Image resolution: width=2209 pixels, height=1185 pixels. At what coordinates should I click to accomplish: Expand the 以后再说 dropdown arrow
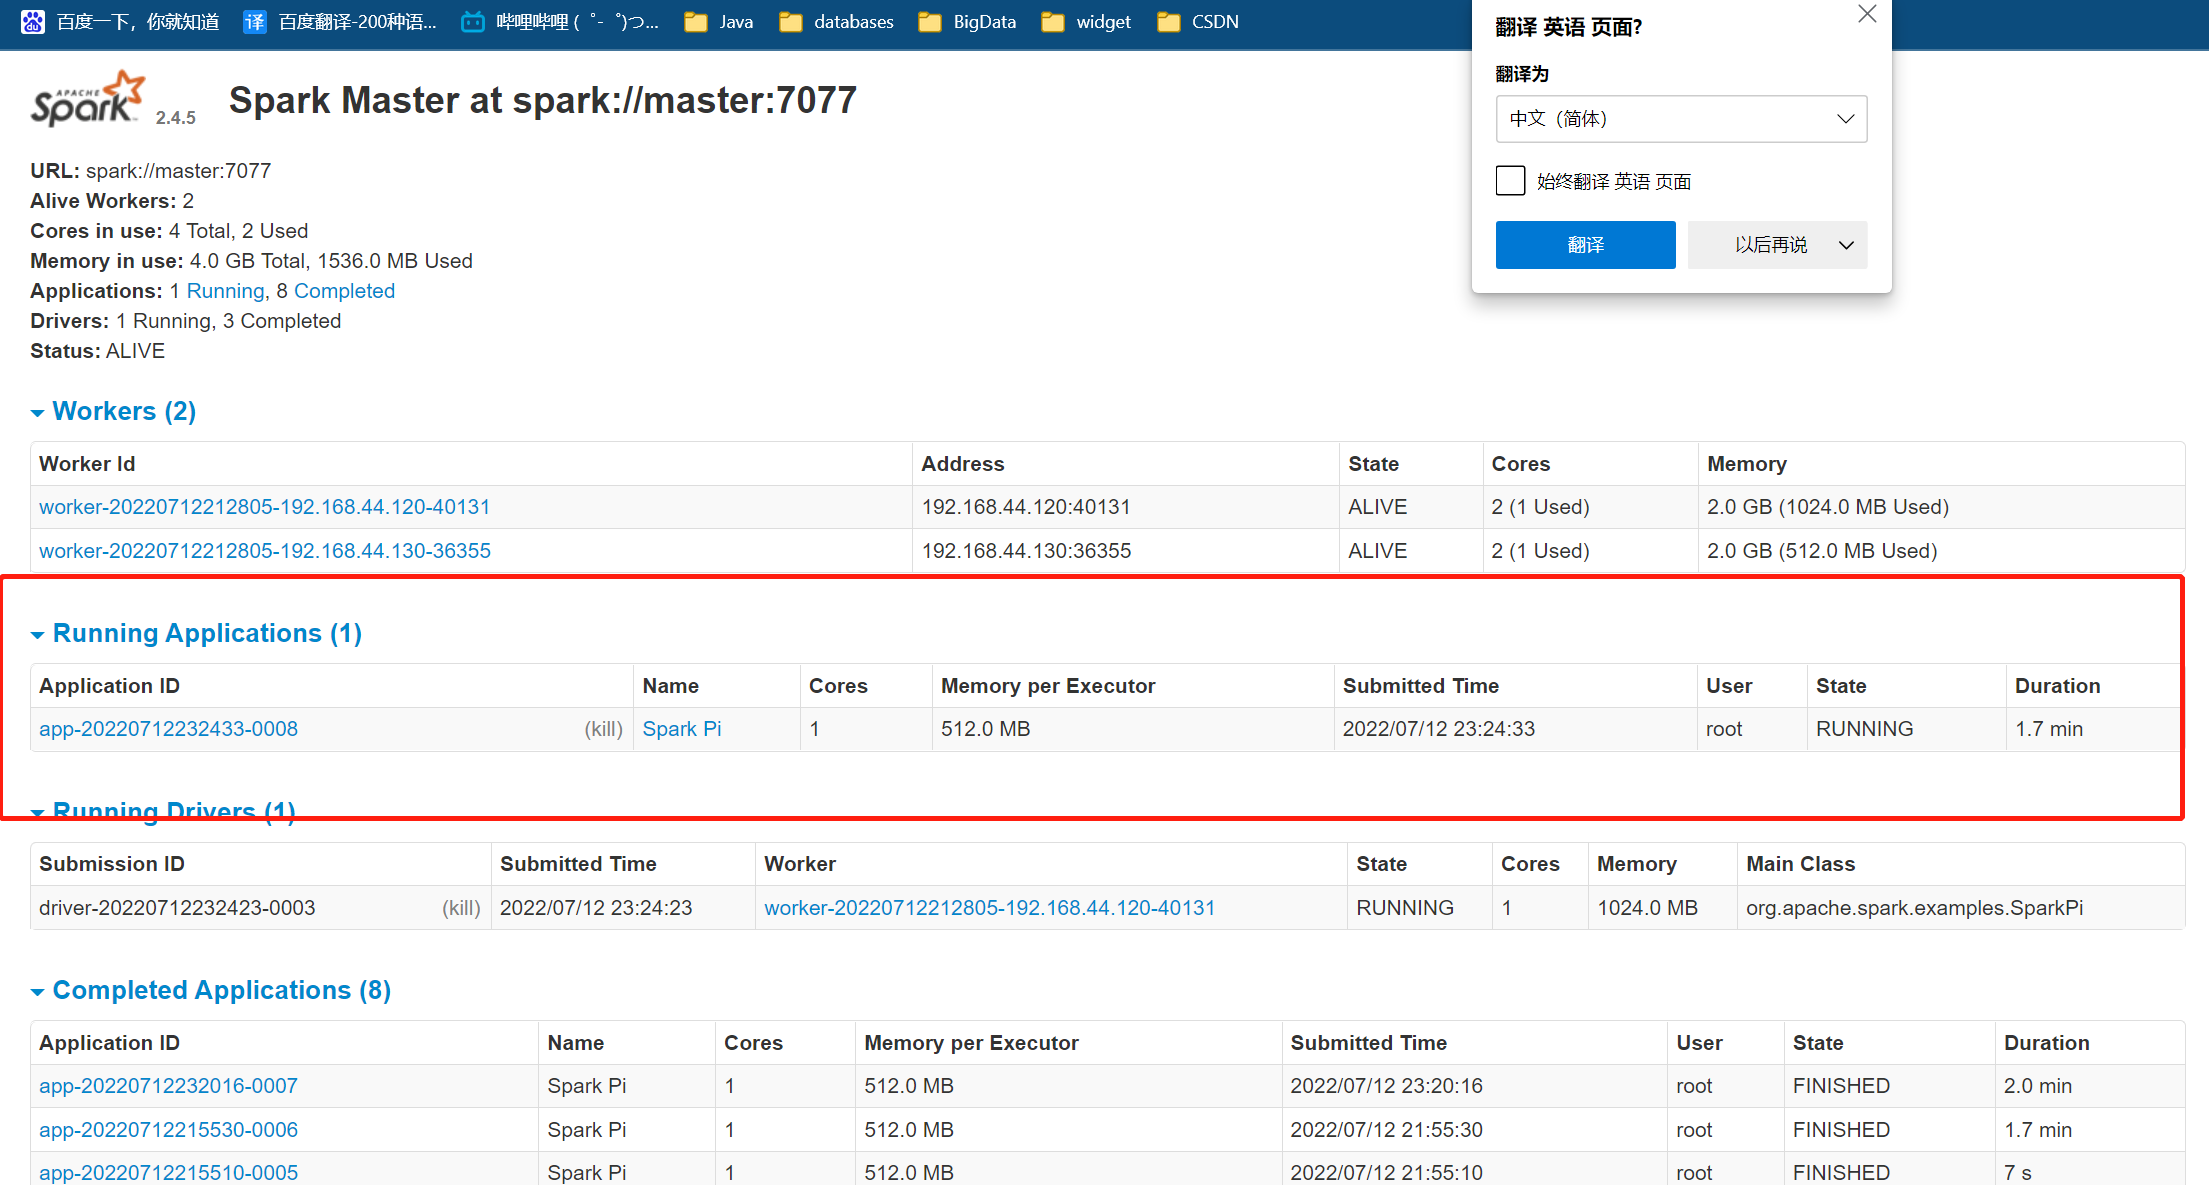[1846, 245]
